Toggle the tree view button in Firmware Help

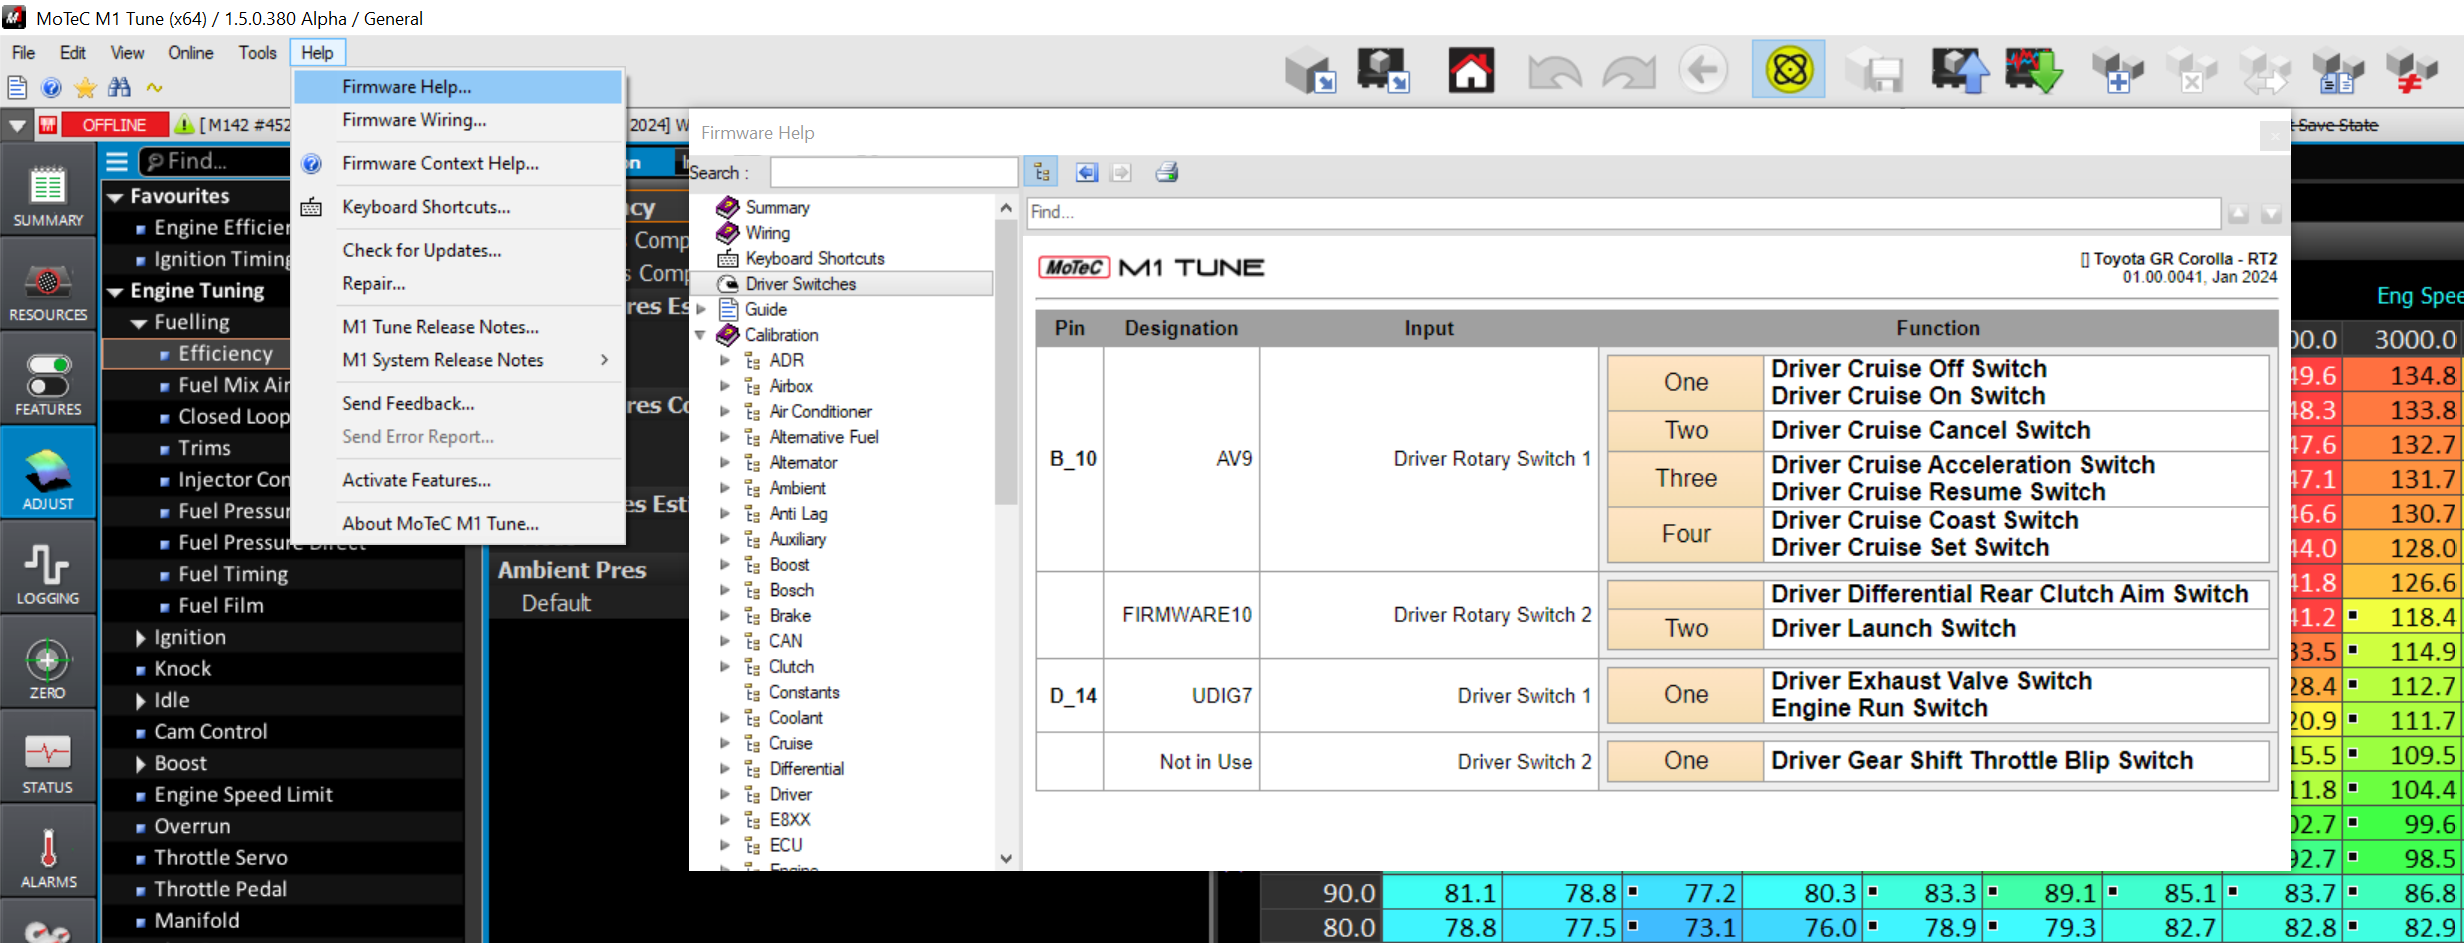[x=1042, y=173]
